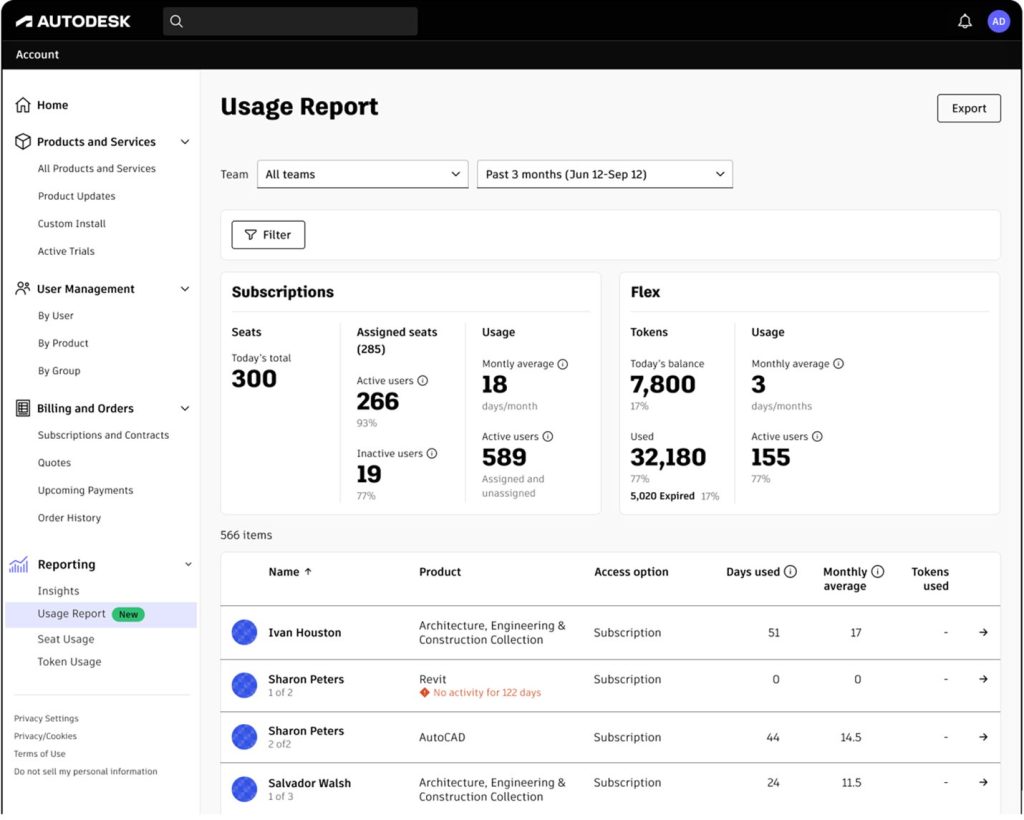Screen dimensions: 1024x820
Task: Click the Export button
Action: (x=968, y=108)
